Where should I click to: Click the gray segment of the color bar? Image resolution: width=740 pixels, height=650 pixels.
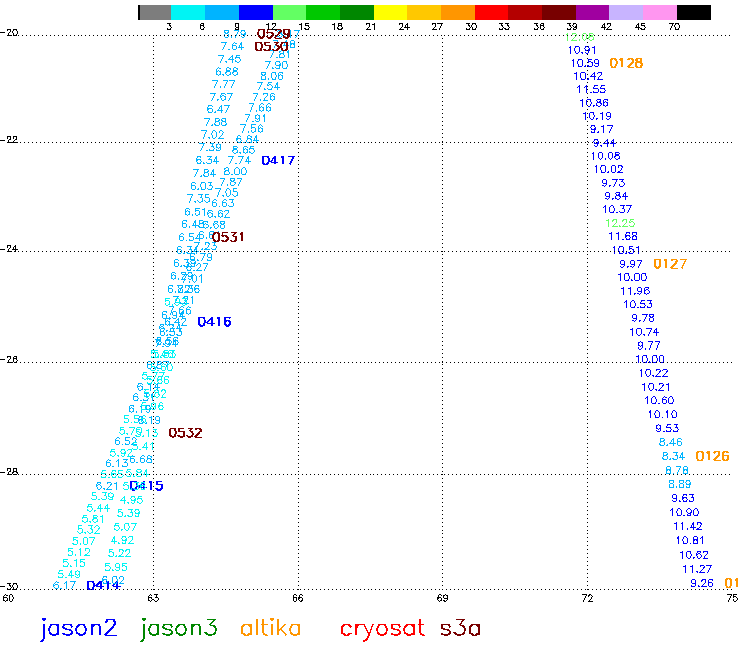click(155, 12)
